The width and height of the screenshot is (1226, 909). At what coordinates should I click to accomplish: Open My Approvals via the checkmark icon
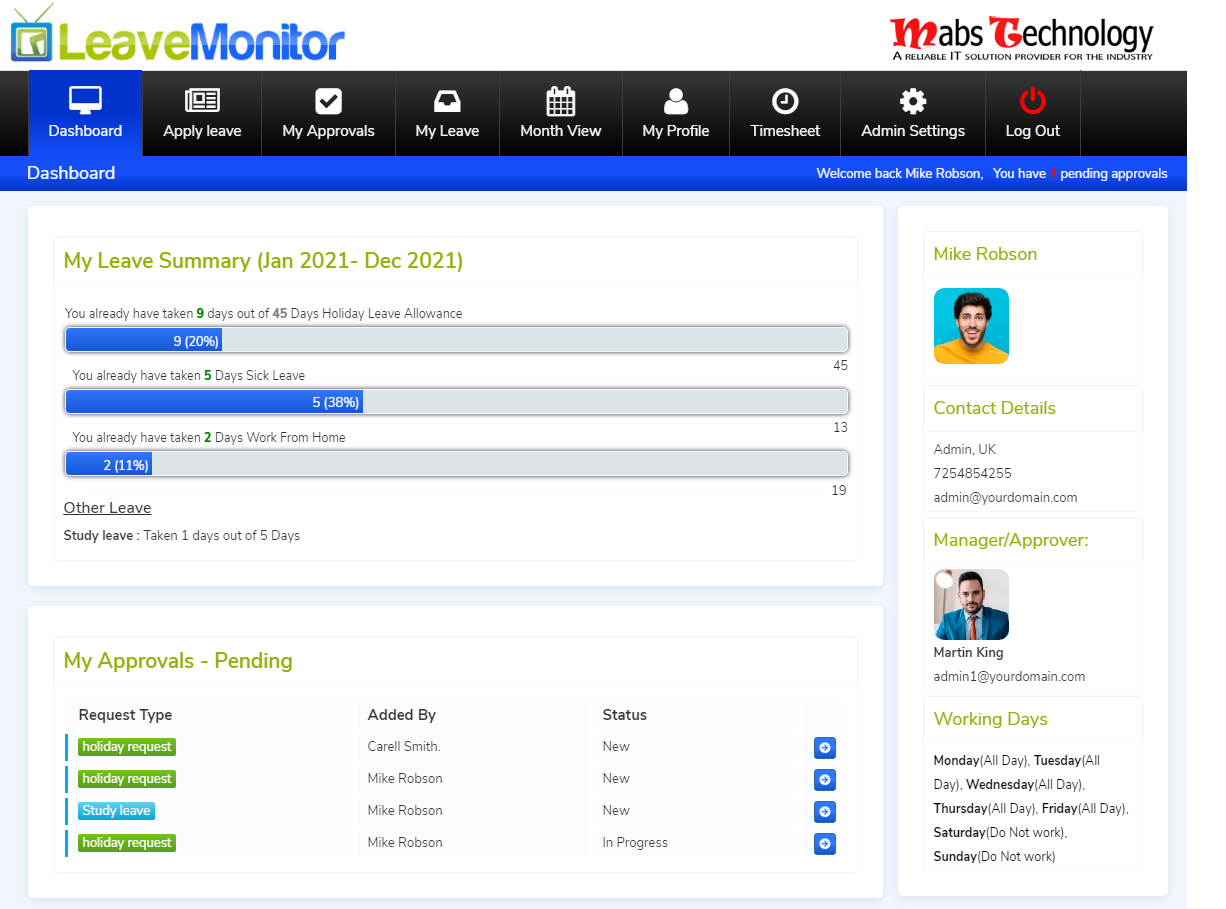coord(328,99)
